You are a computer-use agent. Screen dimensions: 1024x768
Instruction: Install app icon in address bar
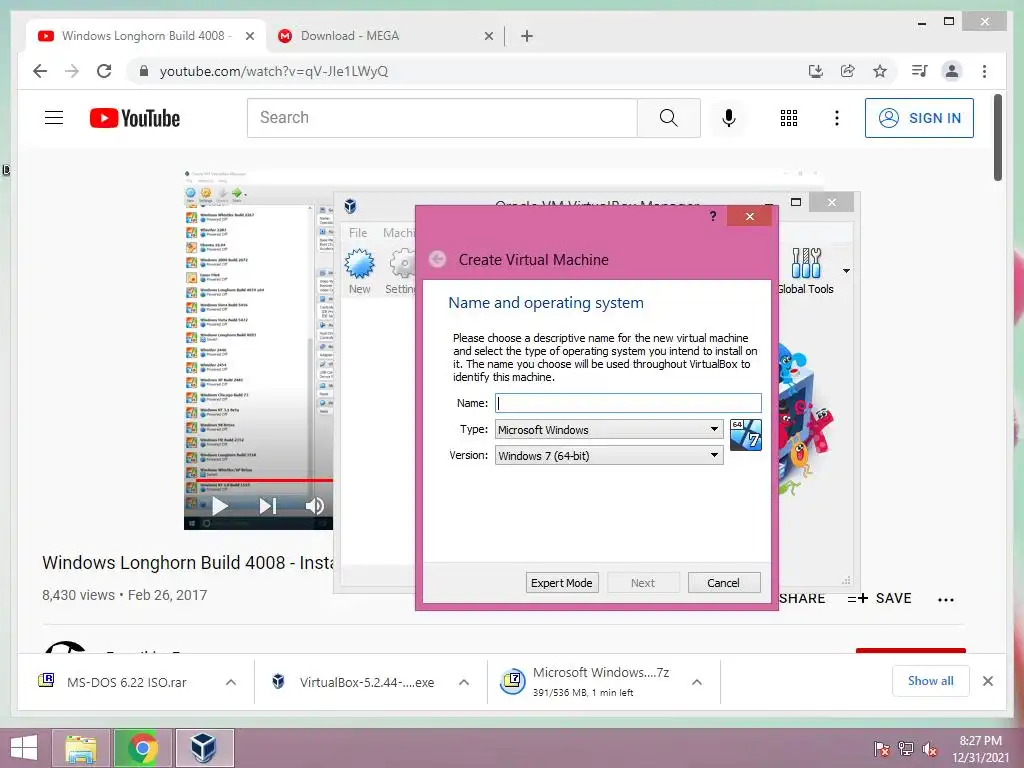pos(816,71)
